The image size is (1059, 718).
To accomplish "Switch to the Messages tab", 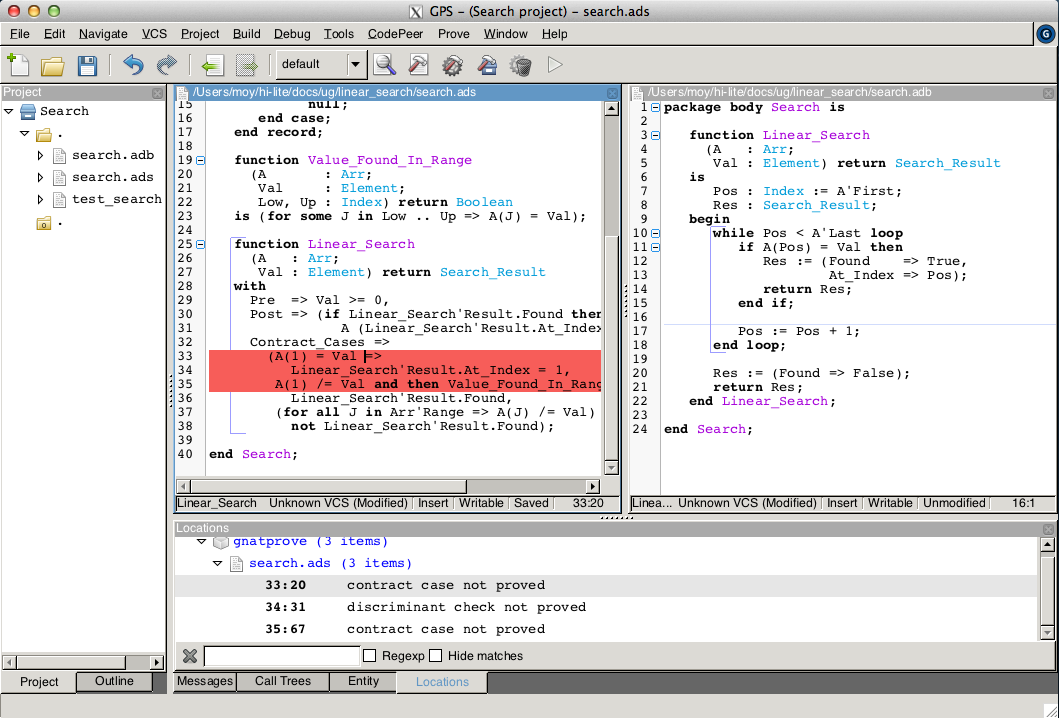I will (205, 681).
